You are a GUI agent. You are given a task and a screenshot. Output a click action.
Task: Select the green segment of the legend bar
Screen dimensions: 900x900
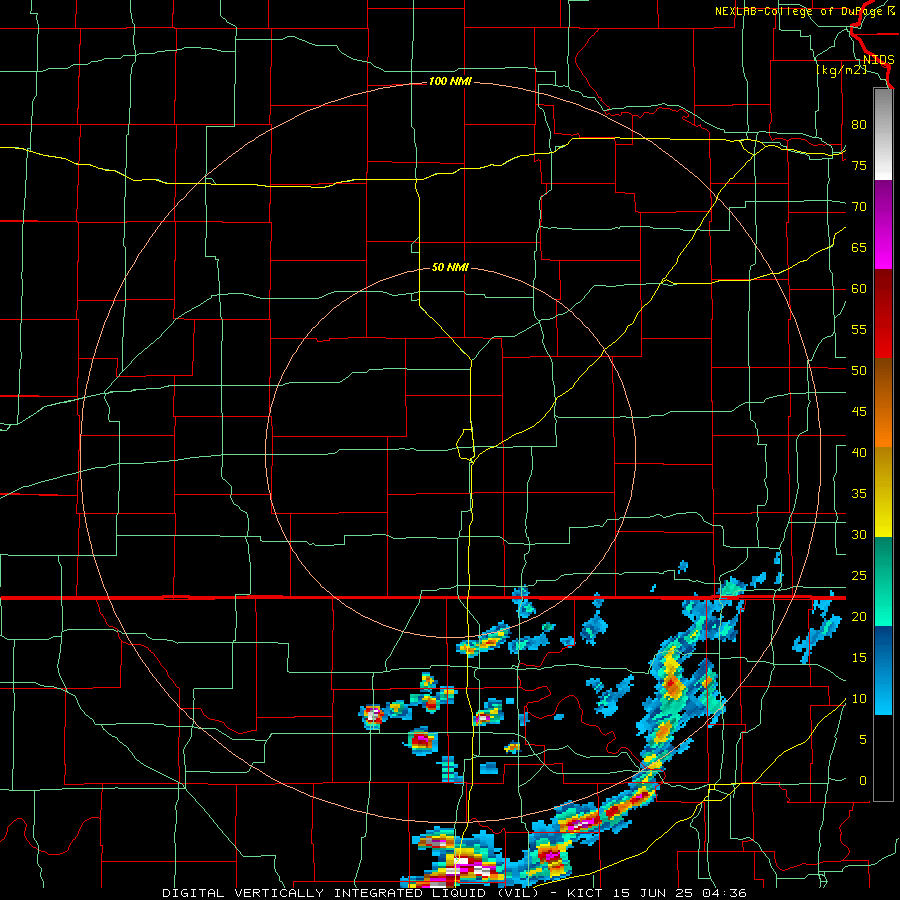[883, 581]
